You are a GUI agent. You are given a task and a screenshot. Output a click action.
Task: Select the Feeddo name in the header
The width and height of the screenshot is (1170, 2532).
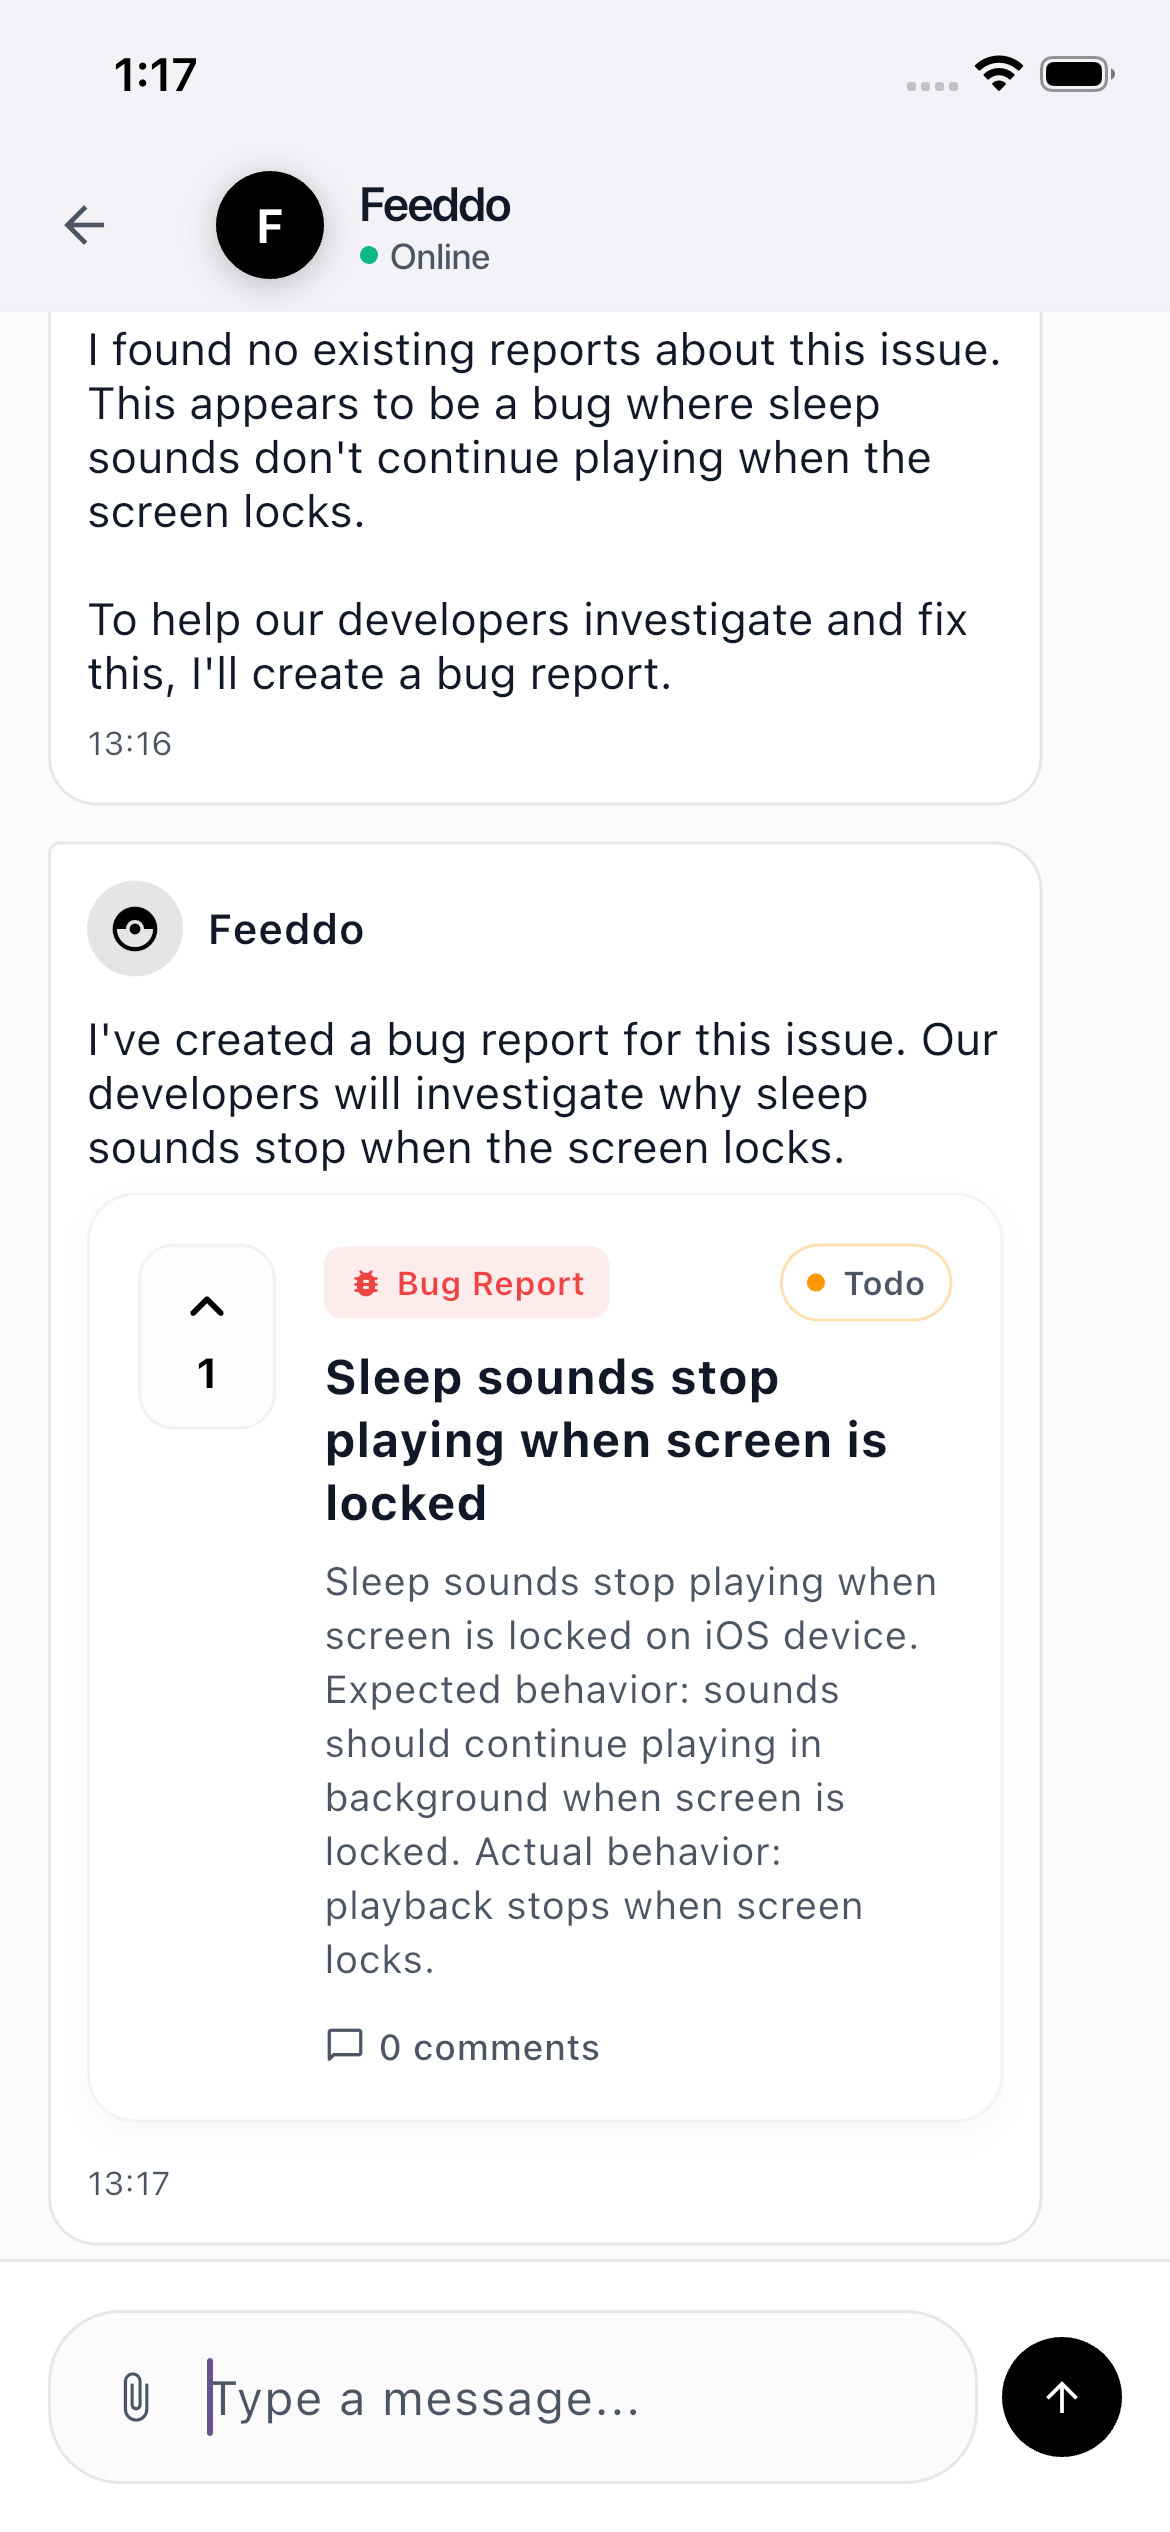pos(434,204)
